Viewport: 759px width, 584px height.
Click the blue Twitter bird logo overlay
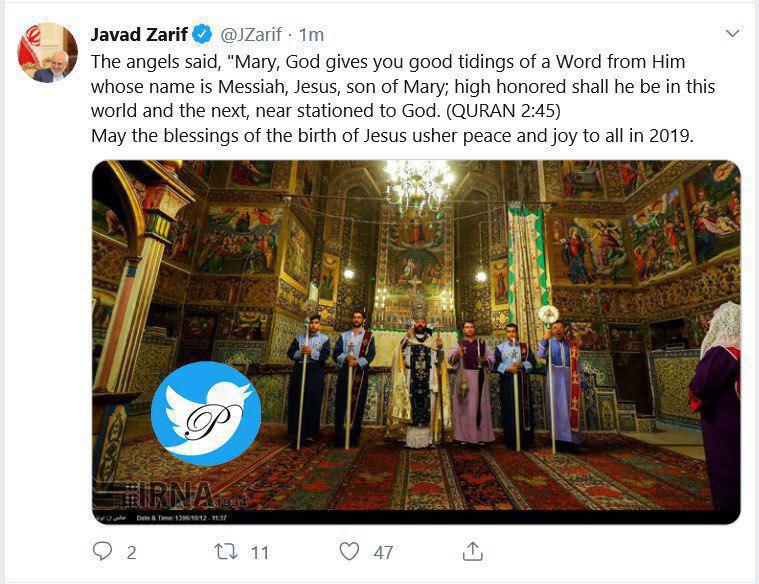click(x=206, y=413)
